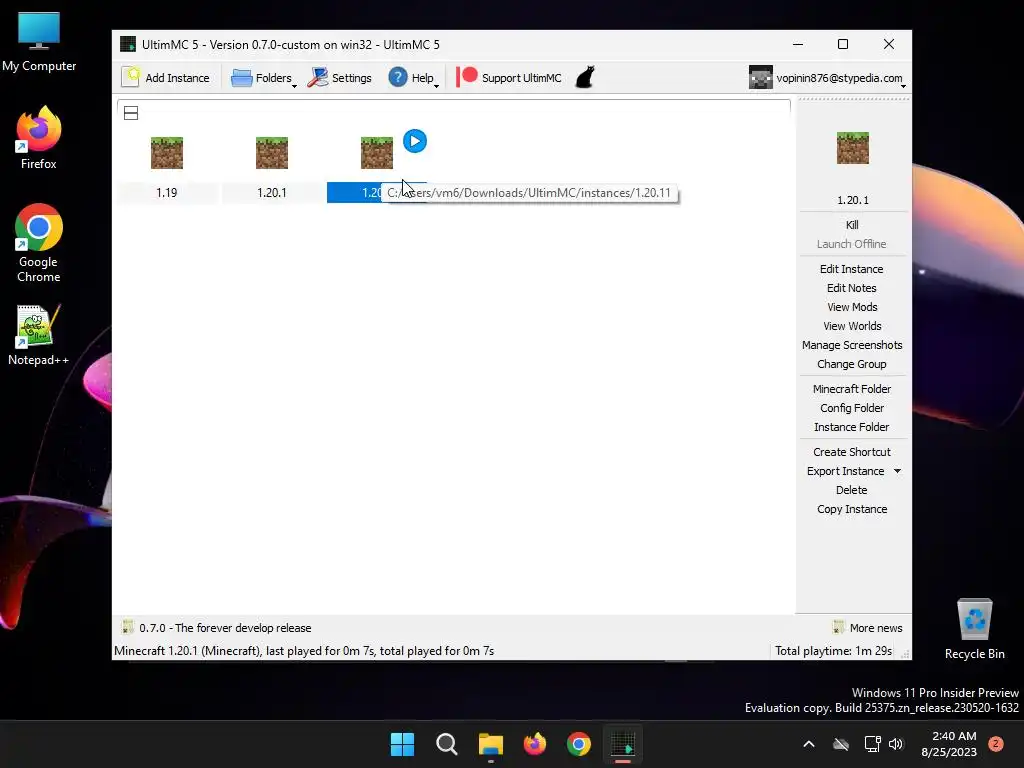1024x768 pixels.
Task: Click Delete in side panel
Action: (852, 490)
